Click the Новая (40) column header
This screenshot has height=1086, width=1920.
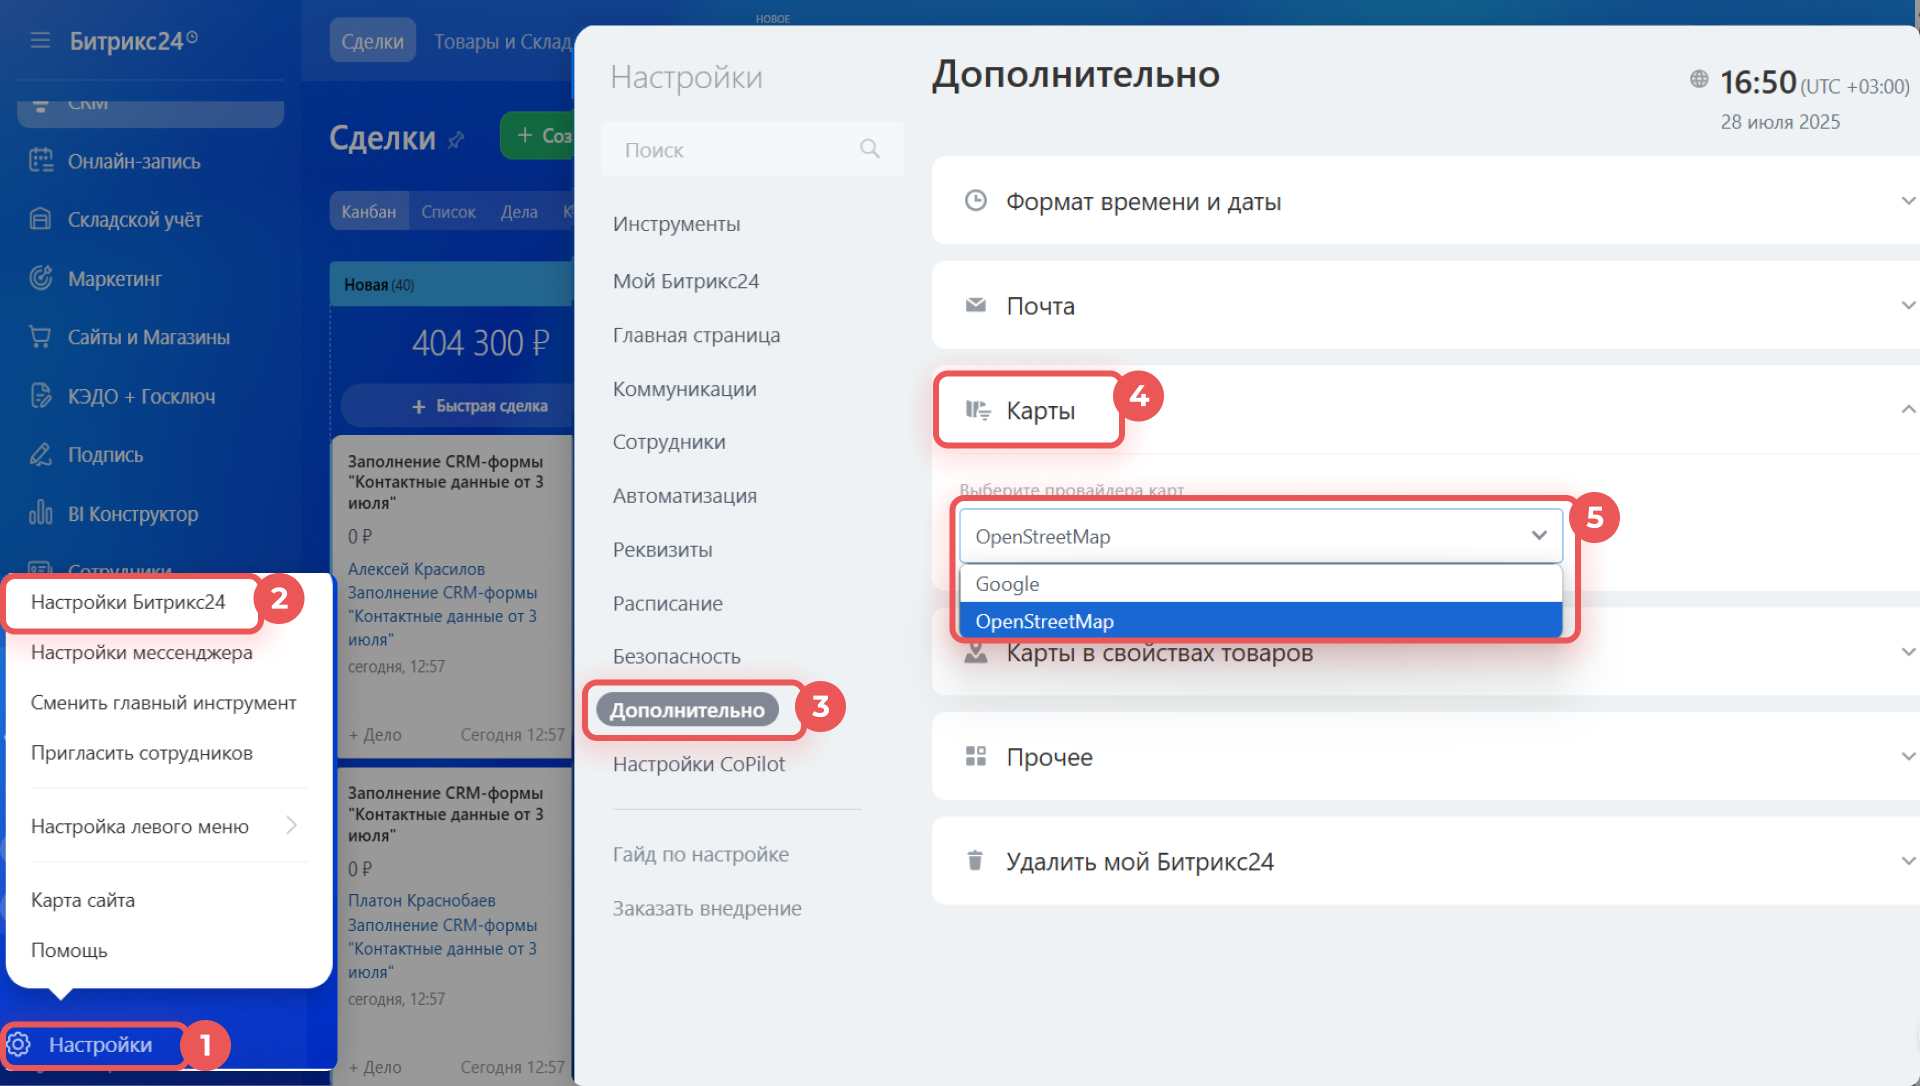click(452, 285)
